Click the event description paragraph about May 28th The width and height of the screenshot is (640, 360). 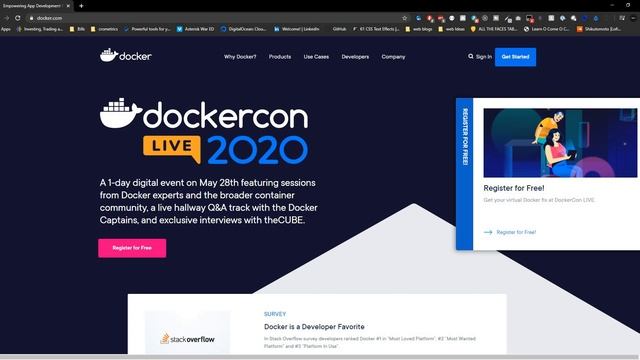pos(209,201)
